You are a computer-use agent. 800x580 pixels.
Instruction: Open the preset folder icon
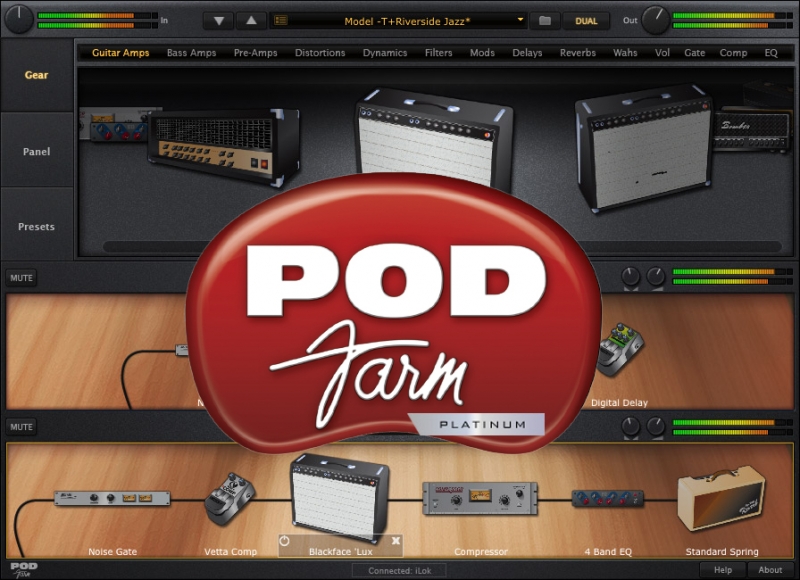545,21
